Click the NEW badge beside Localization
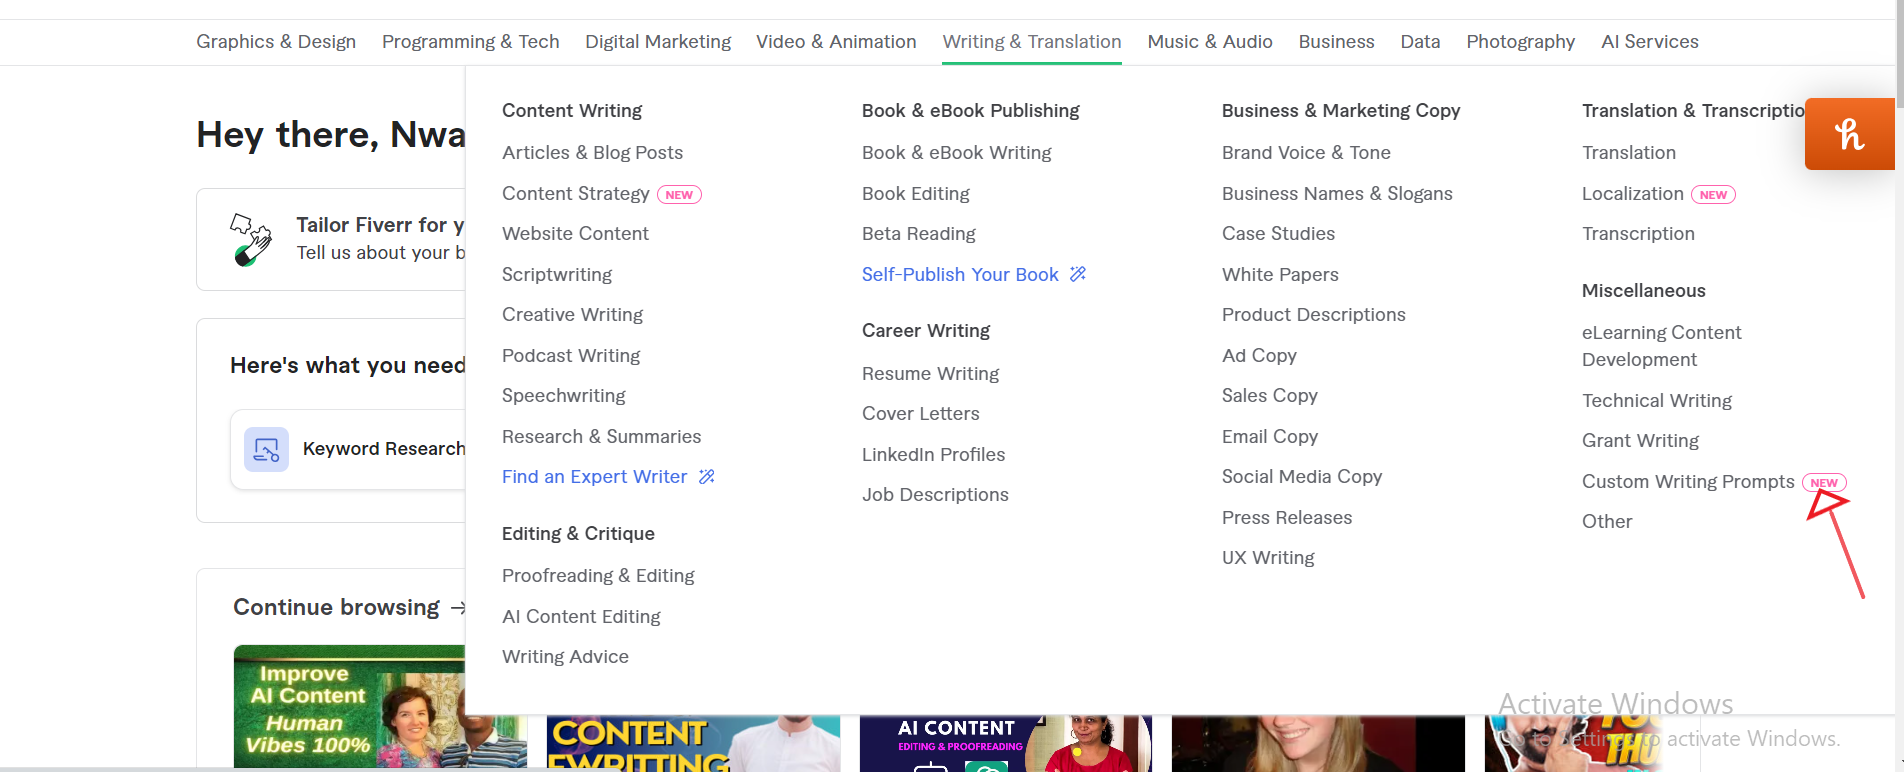Viewport: 1904px width, 772px height. pos(1713,195)
